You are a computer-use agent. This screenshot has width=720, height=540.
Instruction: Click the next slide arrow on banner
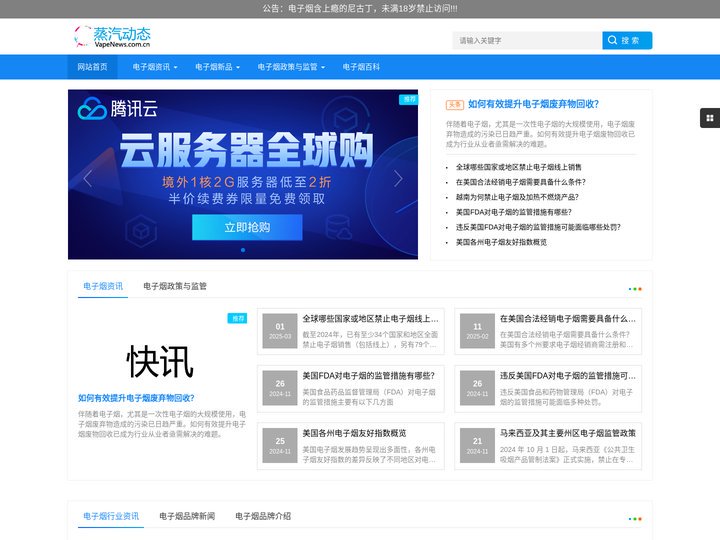[x=398, y=178]
